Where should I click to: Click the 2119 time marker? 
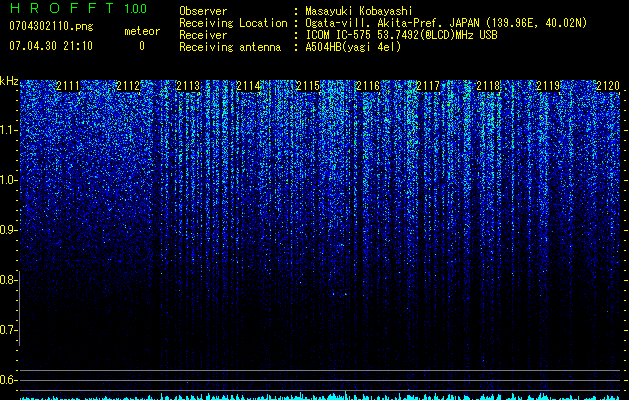point(548,86)
